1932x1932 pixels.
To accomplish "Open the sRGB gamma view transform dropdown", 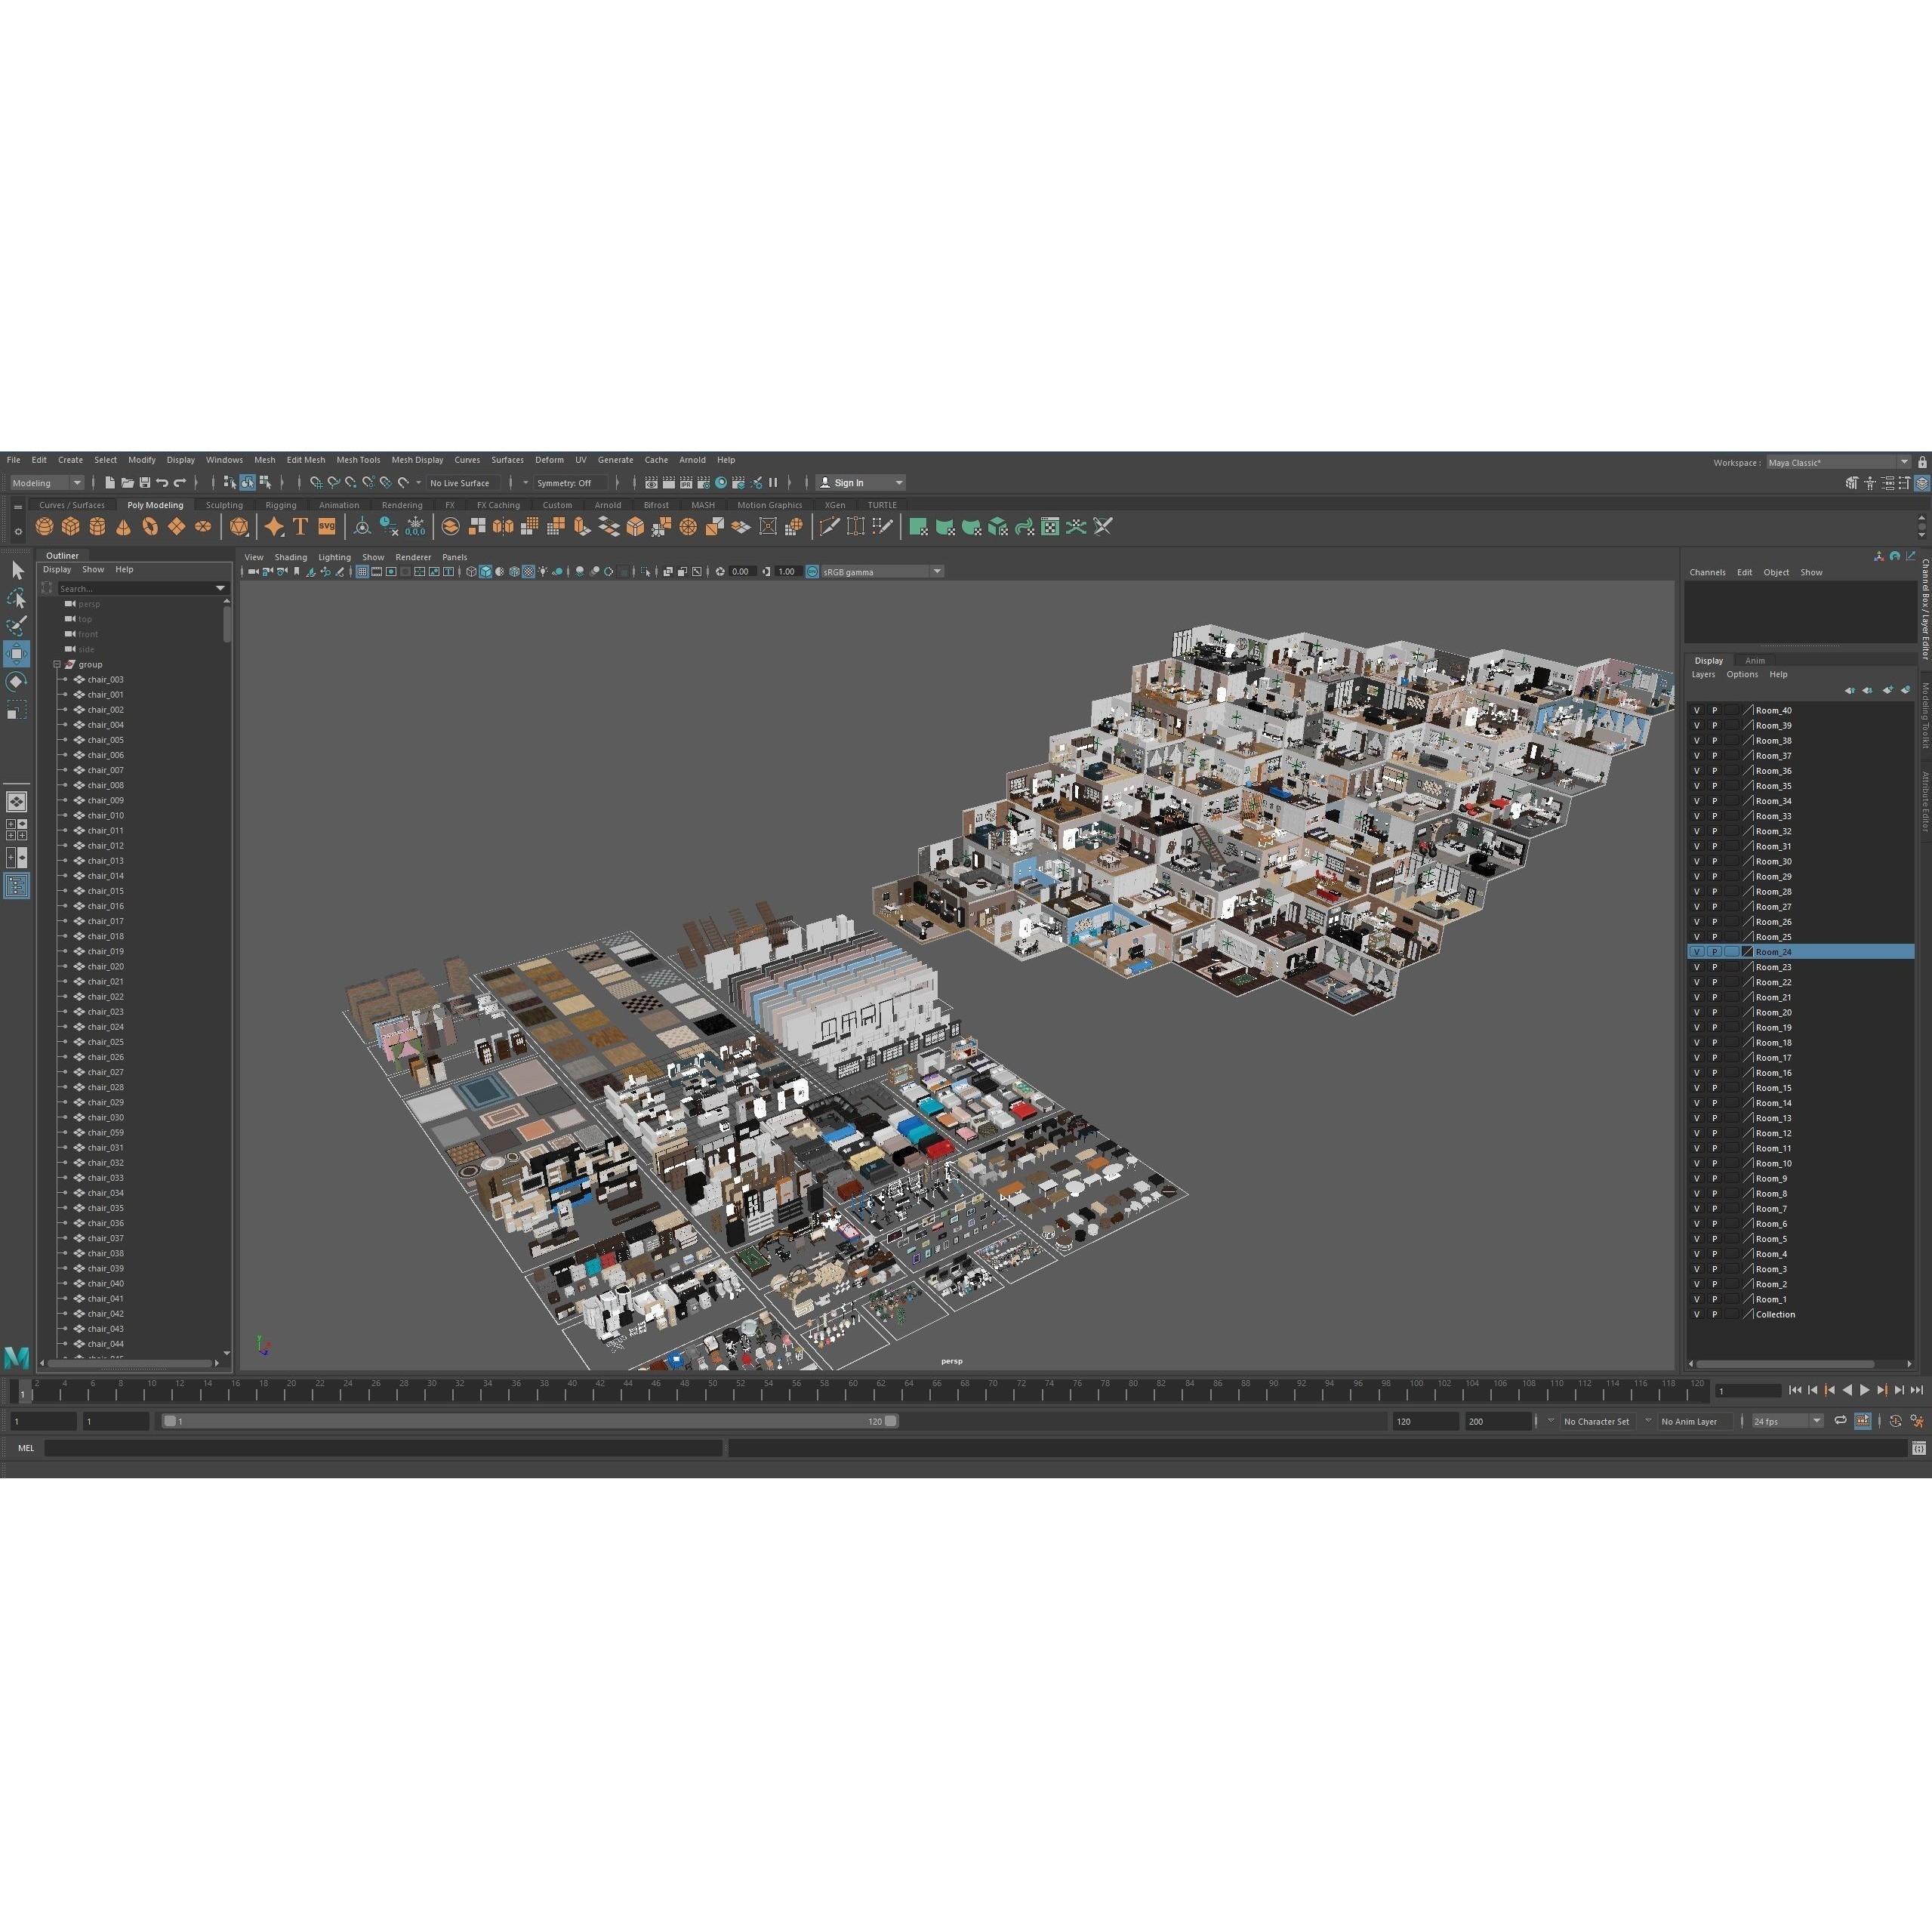I will click(x=936, y=571).
